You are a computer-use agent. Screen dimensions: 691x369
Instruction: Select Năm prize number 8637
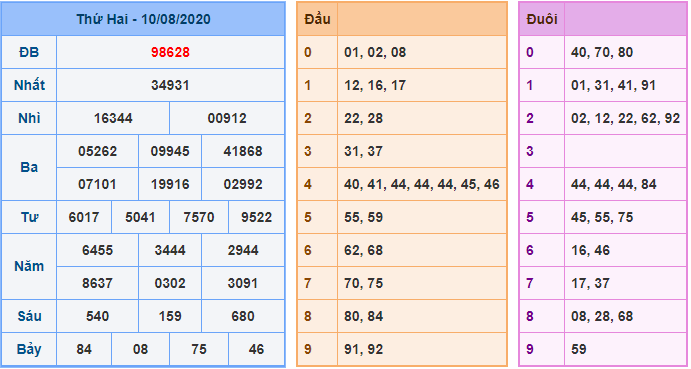[x=97, y=283]
